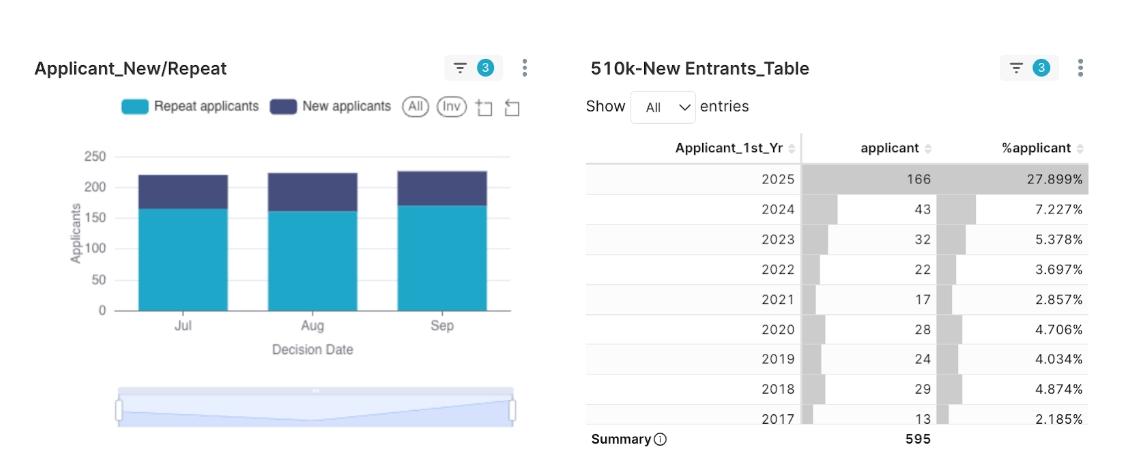Expand the Show entries dropdown
Image resolution: width=1125 pixels, height=461 pixels.
click(x=663, y=107)
